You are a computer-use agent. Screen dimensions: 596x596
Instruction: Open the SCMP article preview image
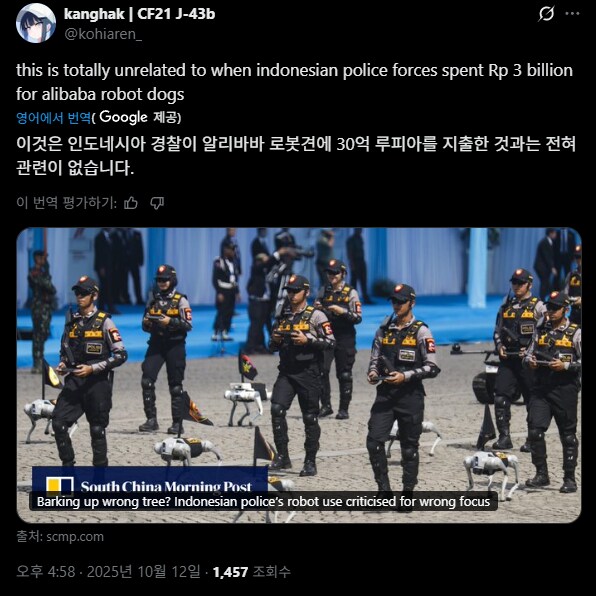[x=299, y=375]
